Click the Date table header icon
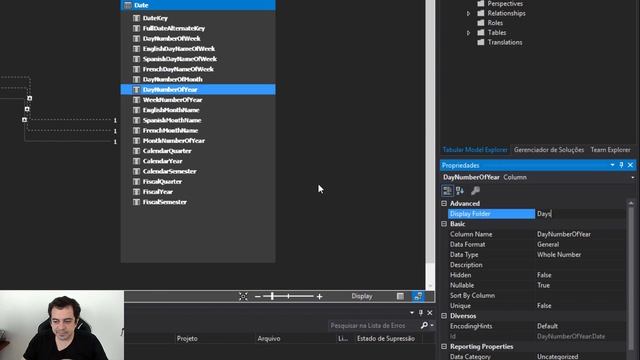Viewport: 640px width, 360px height. 128,5
